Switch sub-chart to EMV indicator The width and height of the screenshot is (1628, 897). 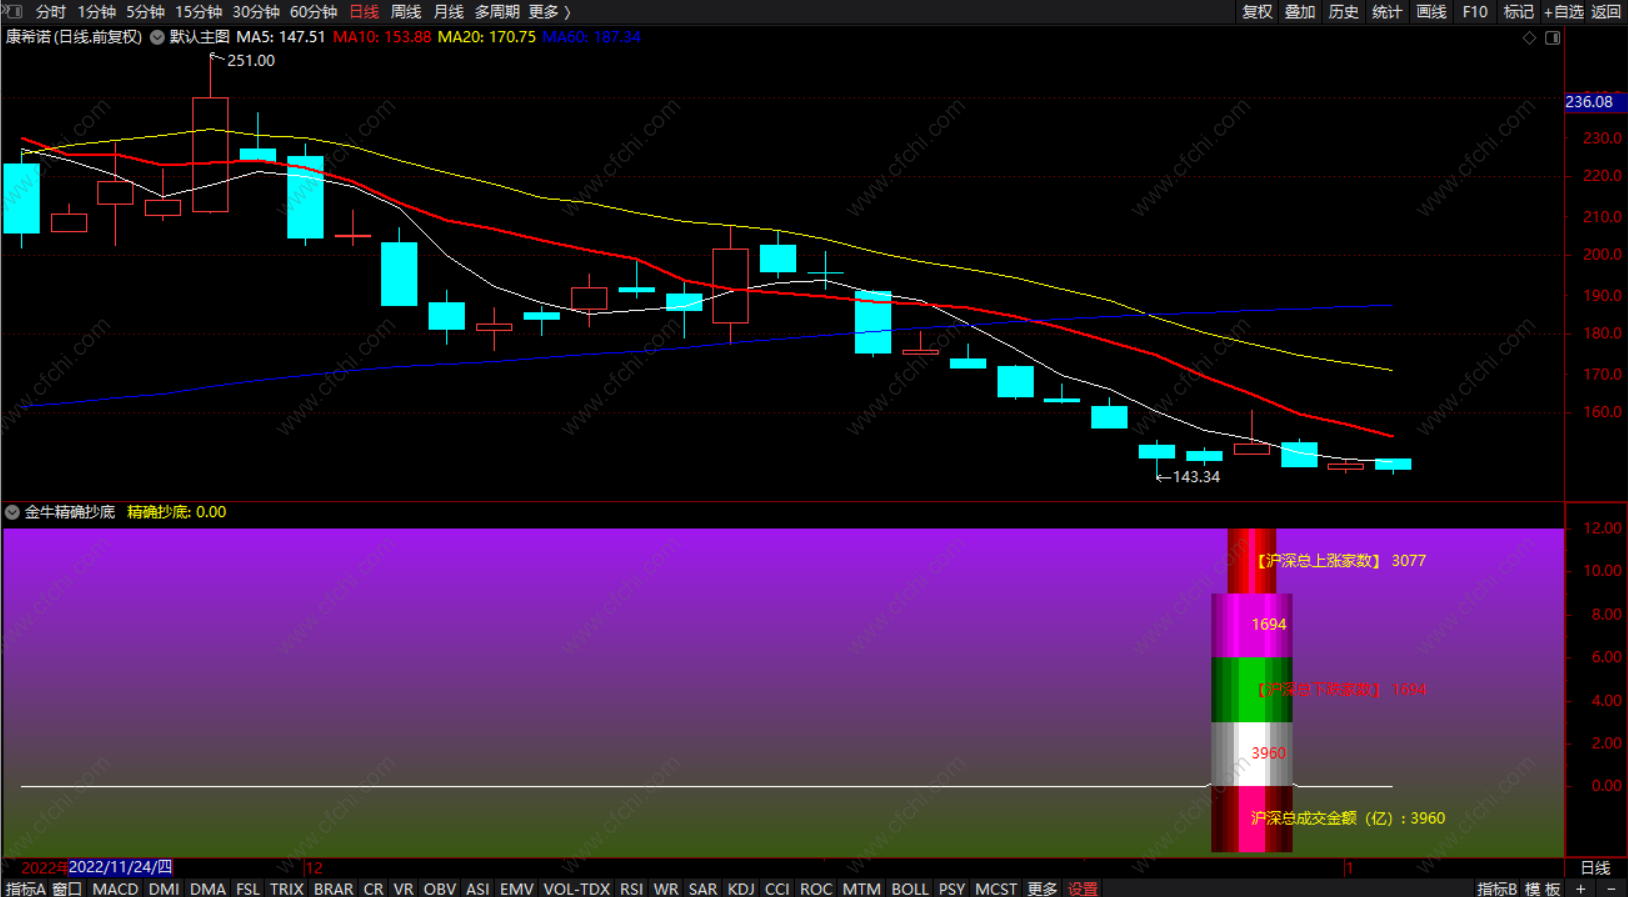516,888
